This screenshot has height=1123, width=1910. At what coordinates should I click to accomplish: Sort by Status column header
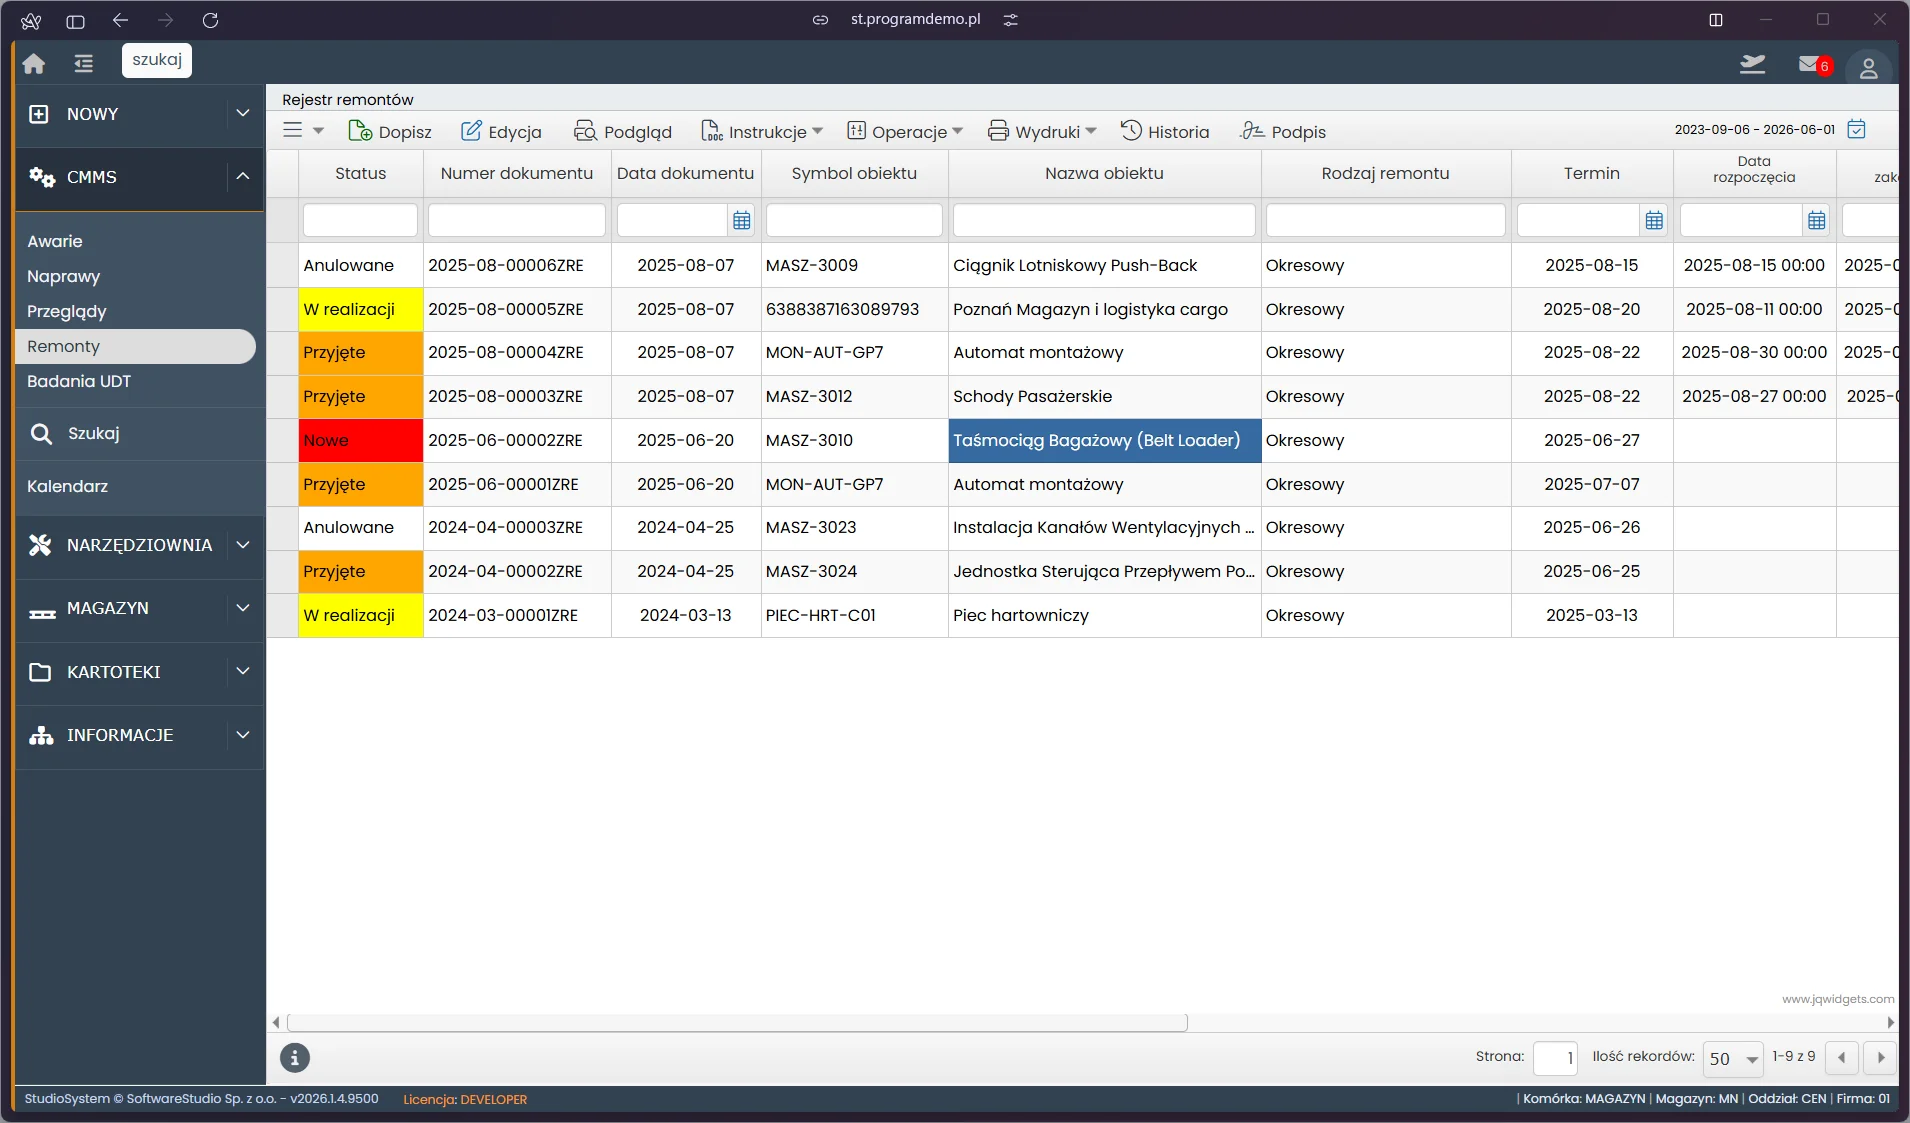(360, 173)
